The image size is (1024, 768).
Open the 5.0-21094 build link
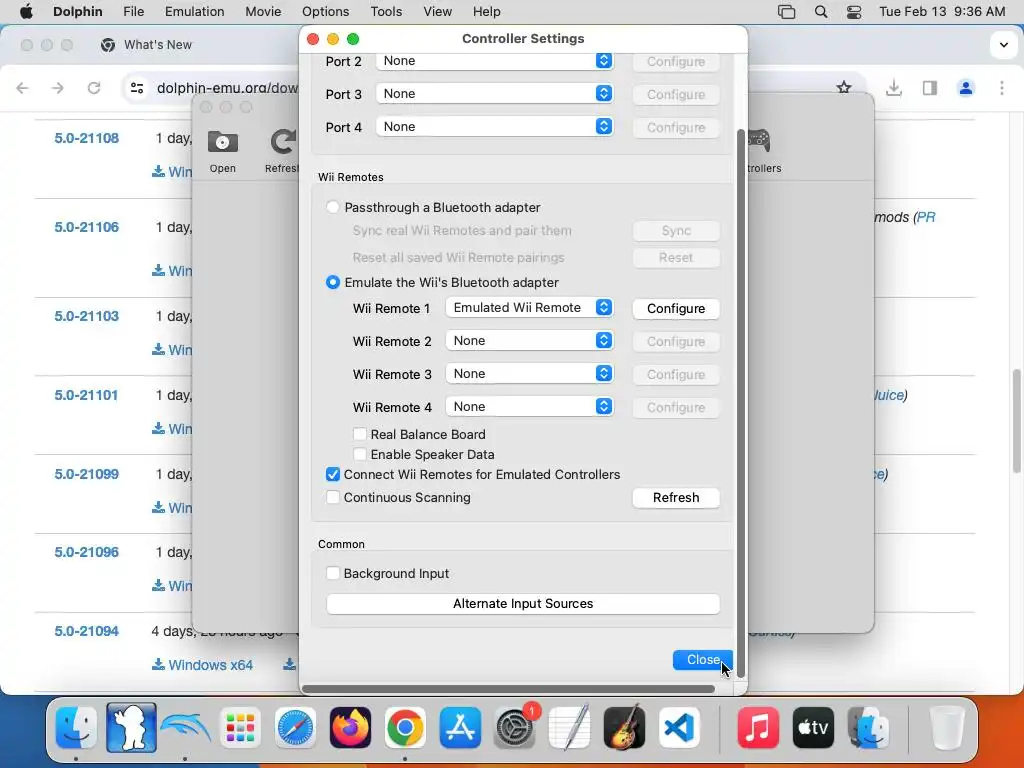[87, 632]
